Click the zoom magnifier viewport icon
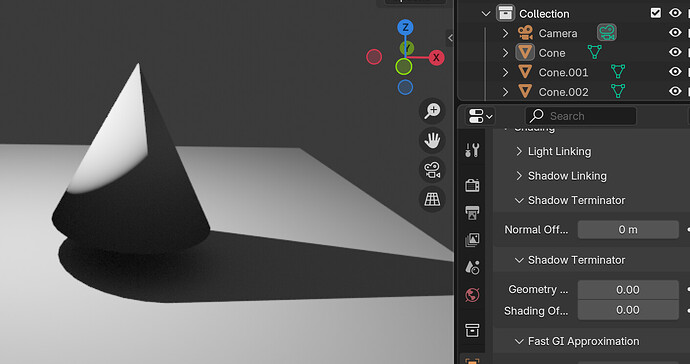 pyautogui.click(x=432, y=111)
